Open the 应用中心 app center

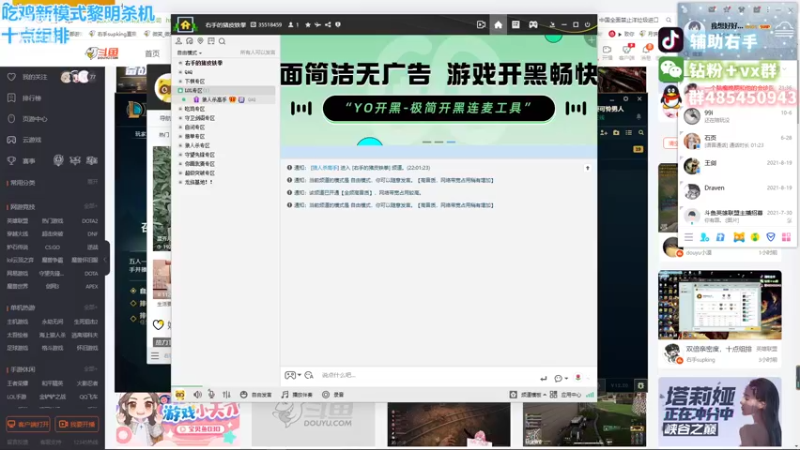(x=565, y=394)
